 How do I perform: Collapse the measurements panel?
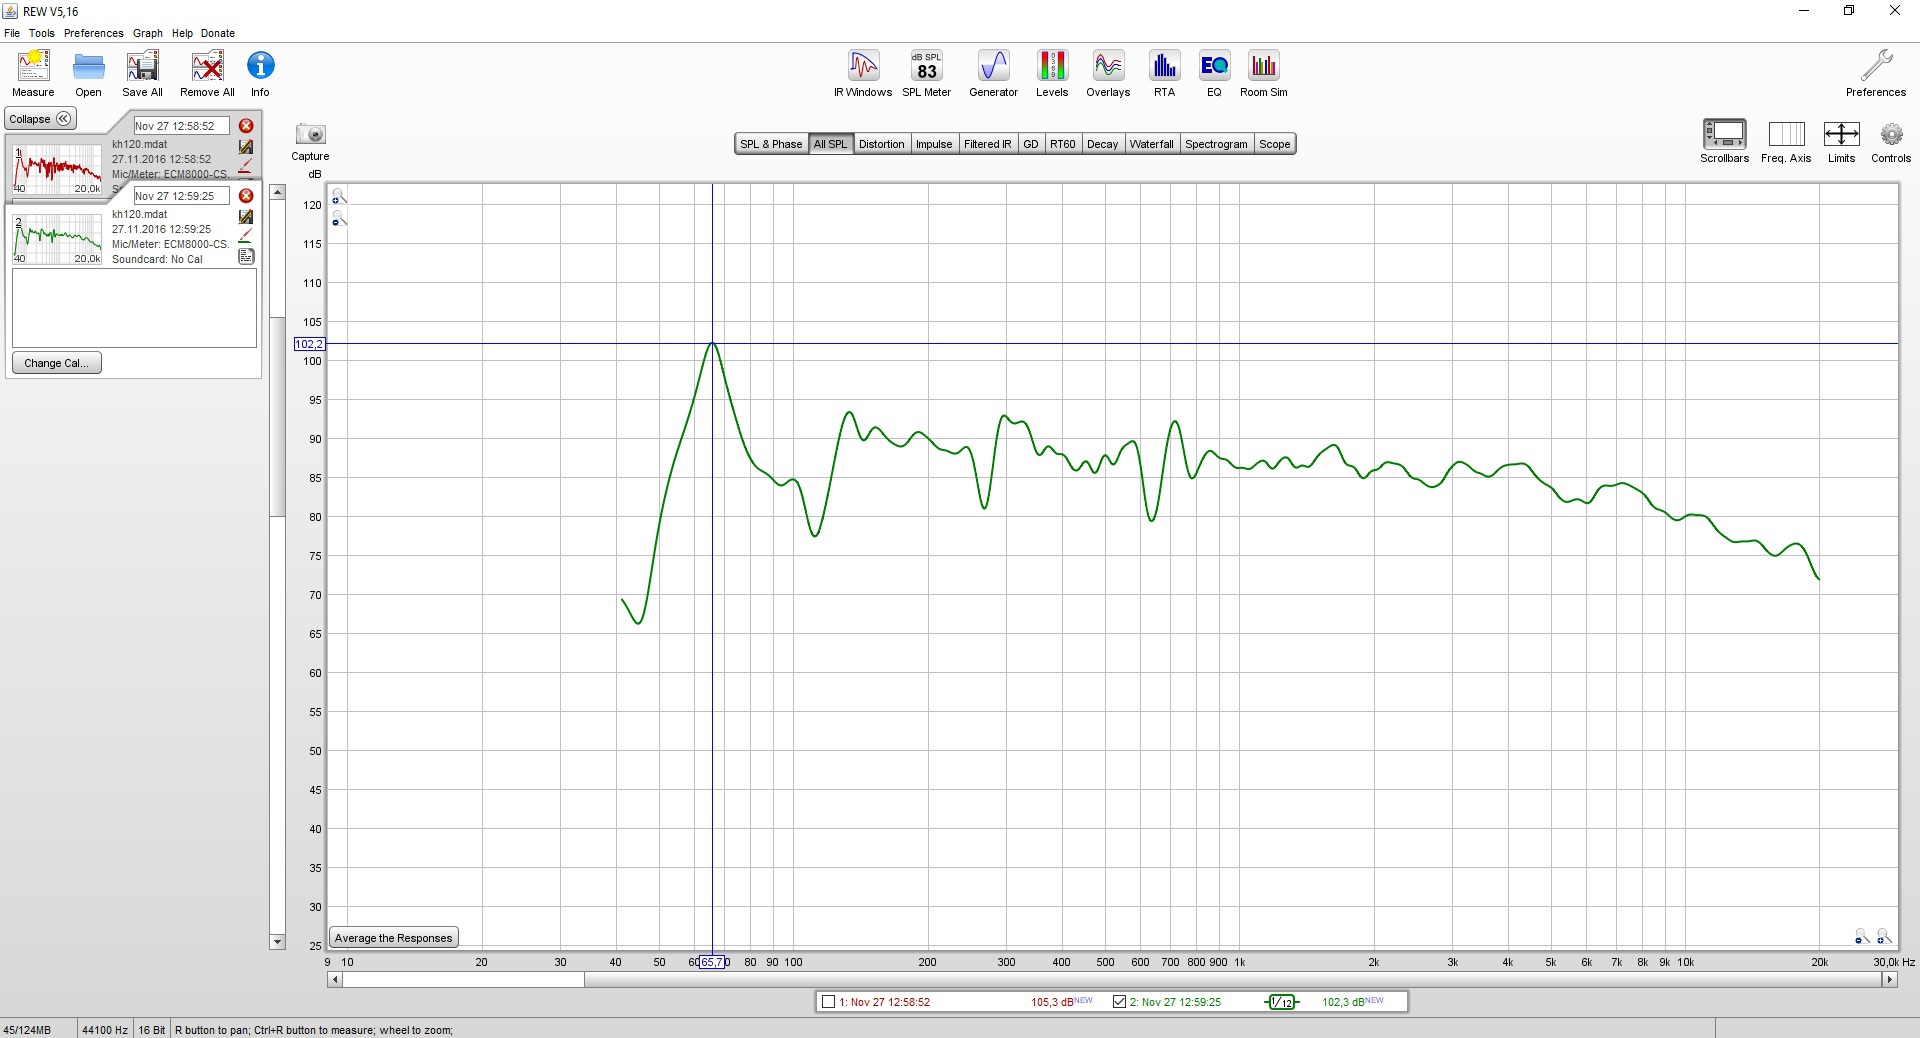41,119
